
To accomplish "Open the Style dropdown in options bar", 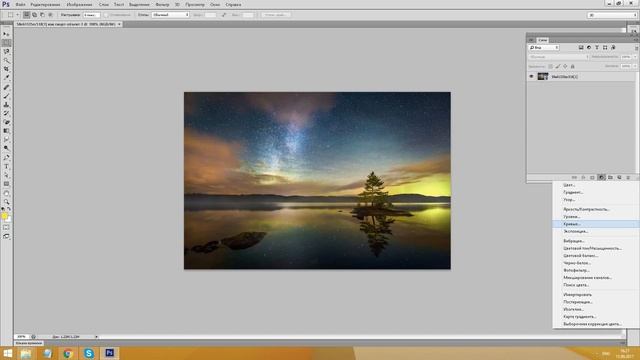I will tap(170, 15).
